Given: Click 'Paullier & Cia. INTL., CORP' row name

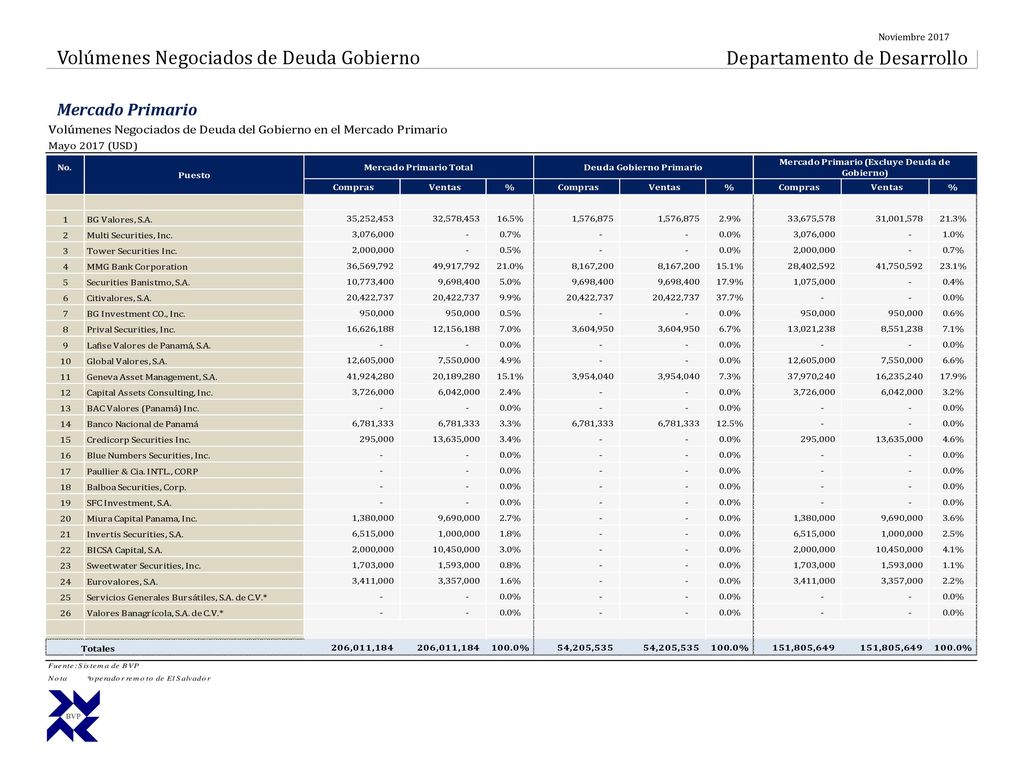Looking at the screenshot, I should point(142,471).
